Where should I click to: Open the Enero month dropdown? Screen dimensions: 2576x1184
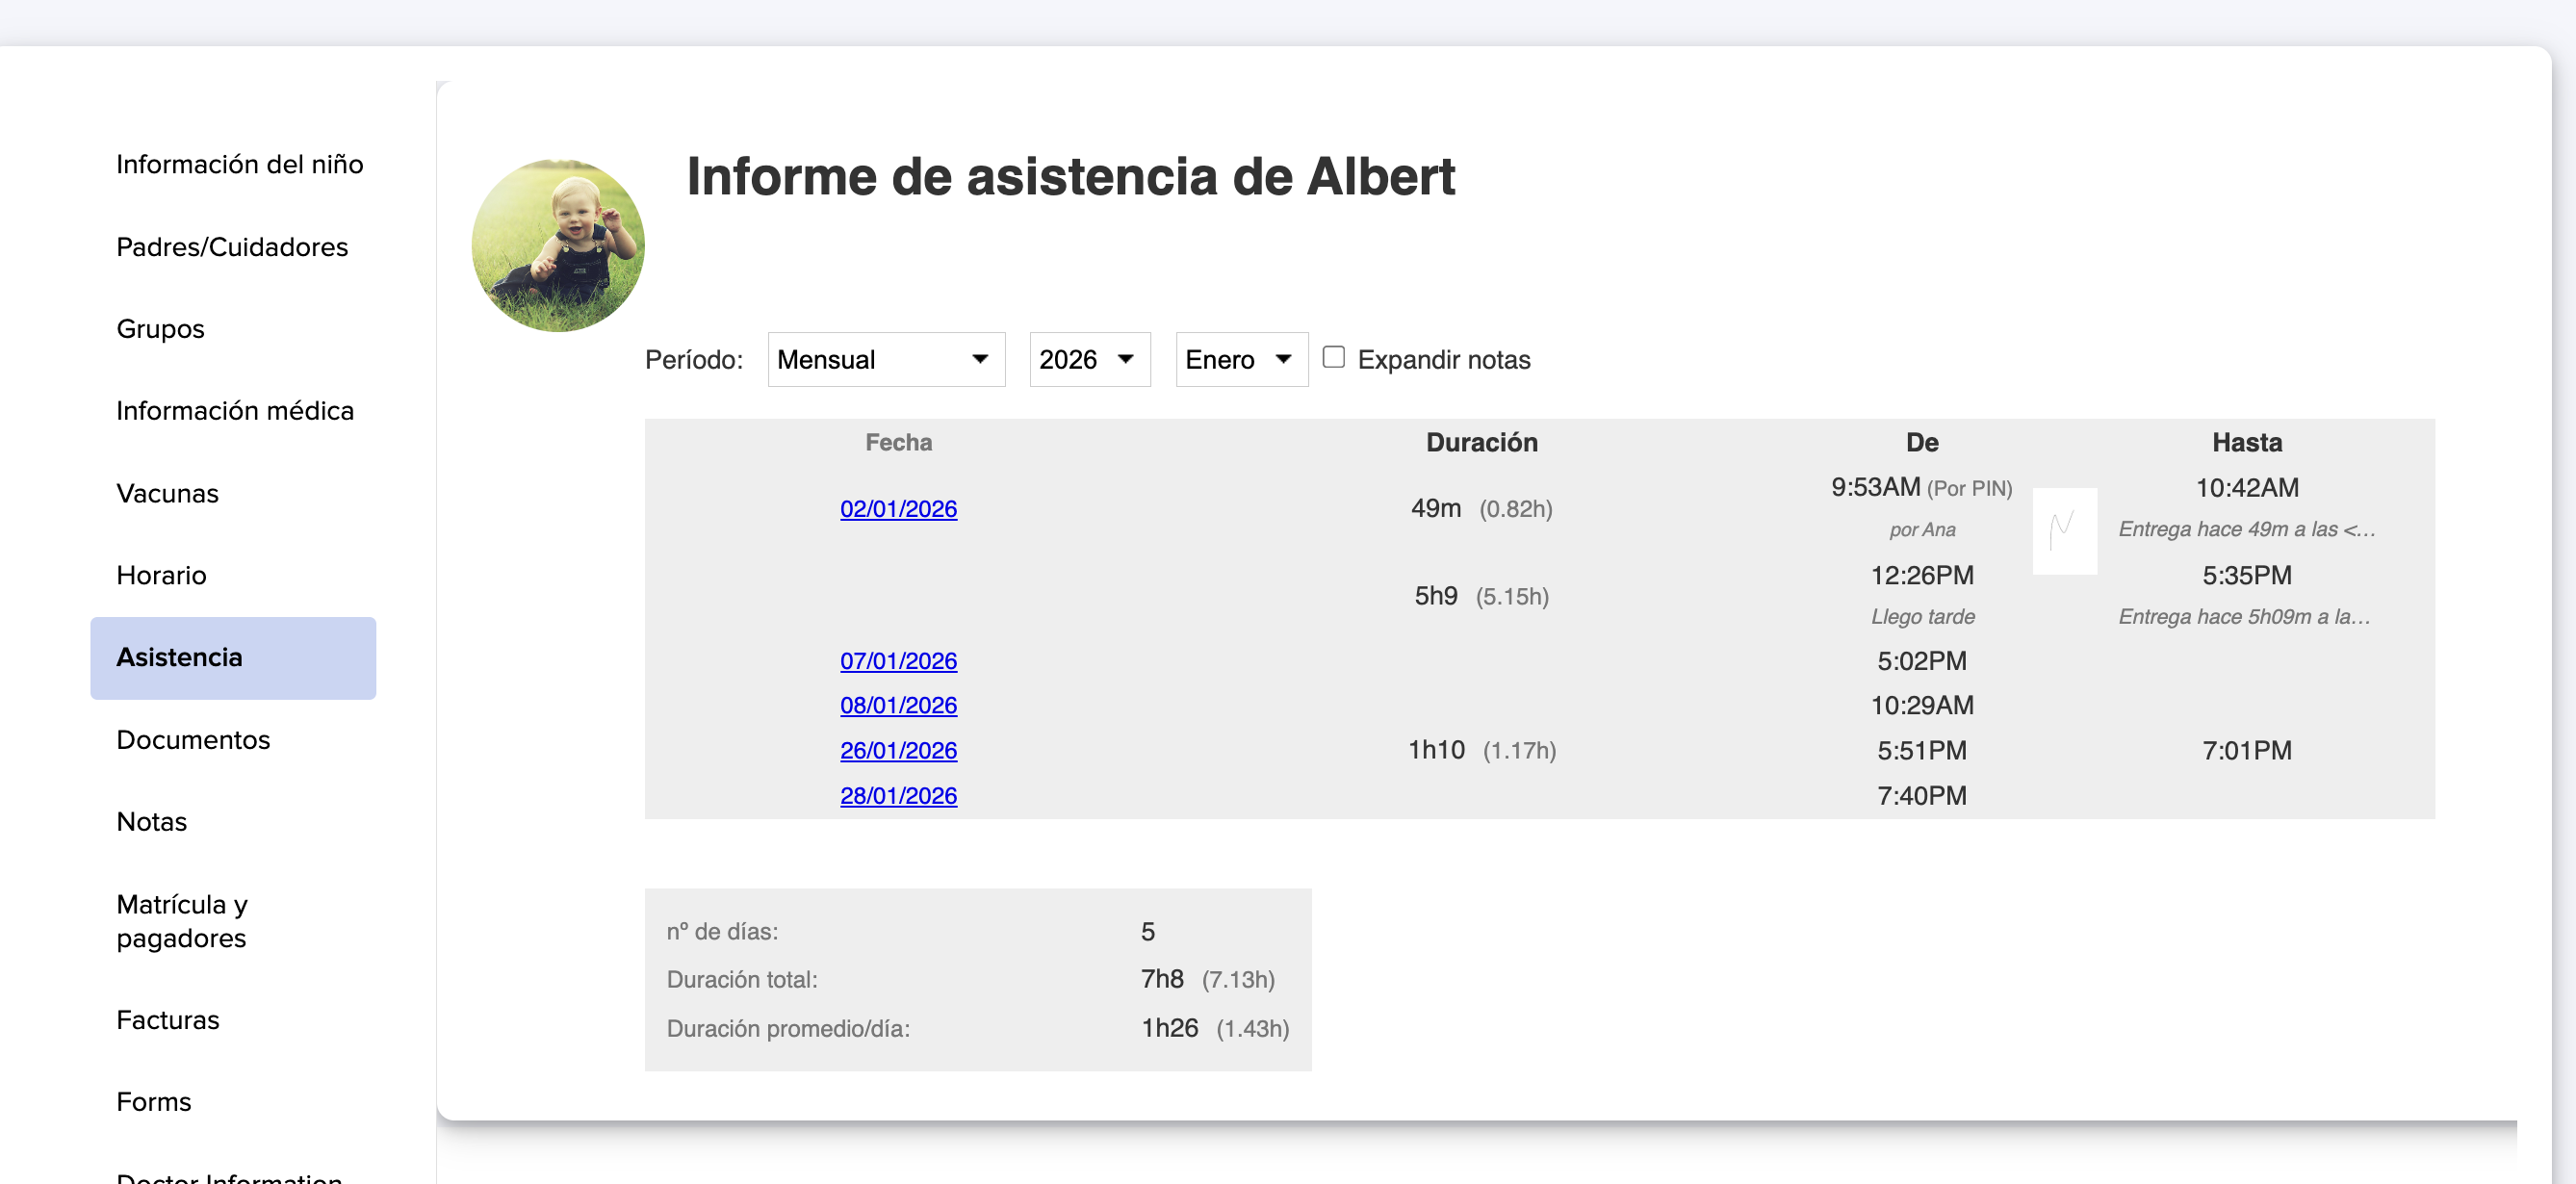point(1240,359)
